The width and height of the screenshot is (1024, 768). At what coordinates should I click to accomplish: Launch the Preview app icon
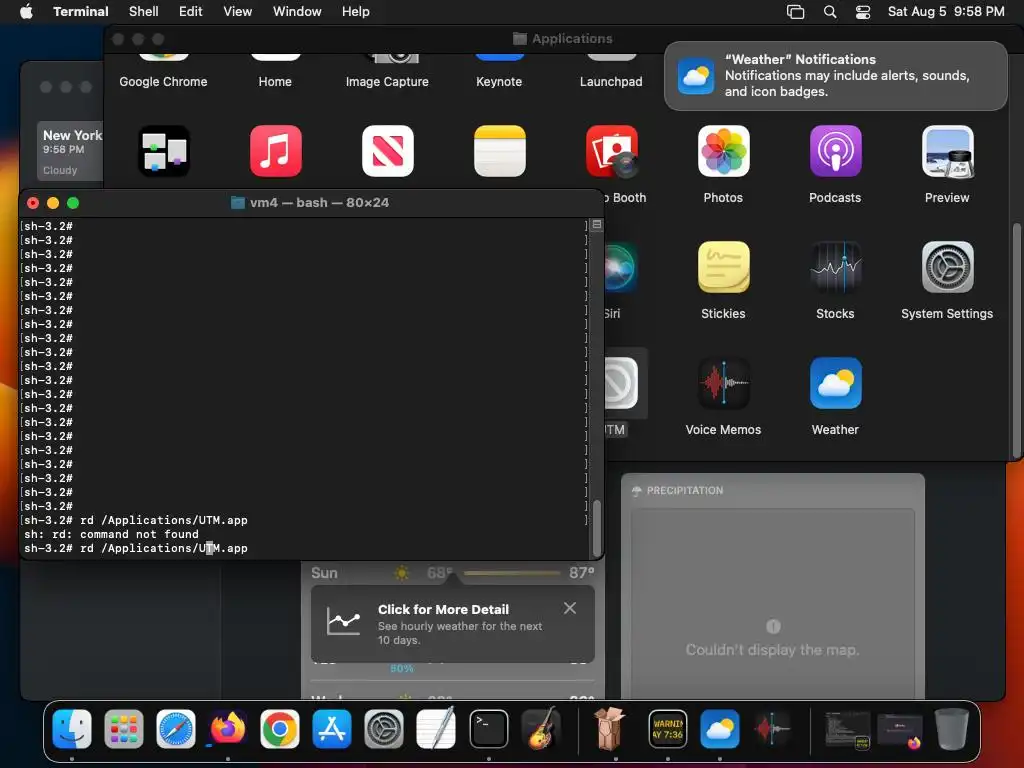click(948, 151)
